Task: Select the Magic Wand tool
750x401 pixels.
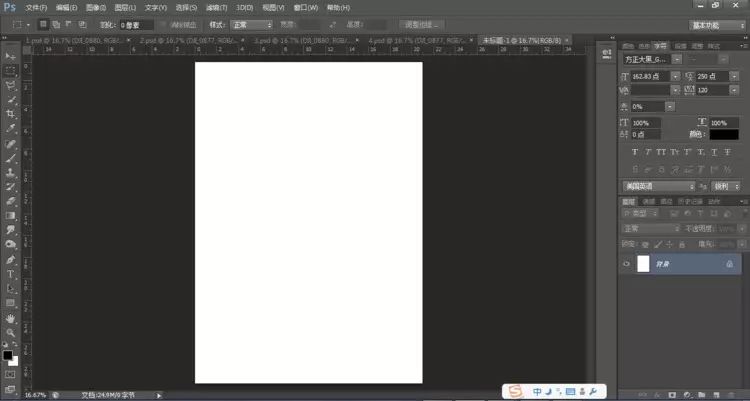Action: click(x=10, y=100)
